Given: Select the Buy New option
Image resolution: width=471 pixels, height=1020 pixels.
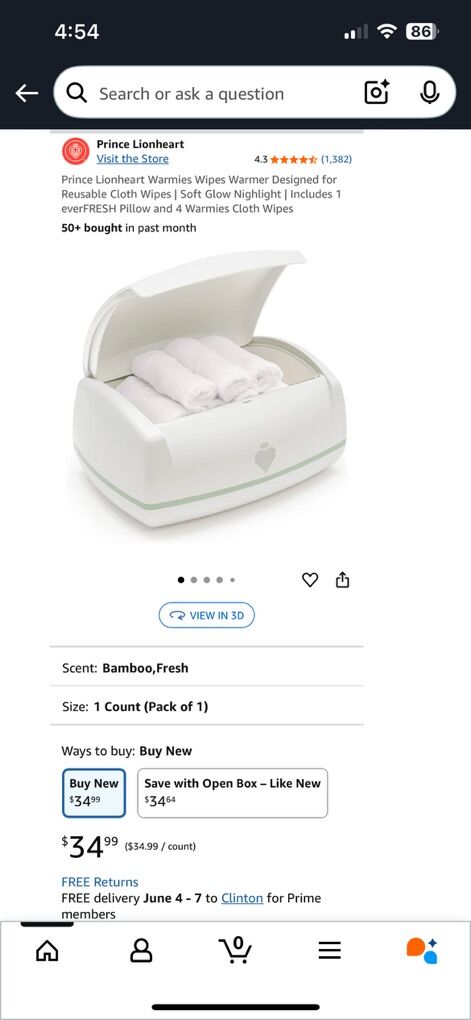Looking at the screenshot, I should (94, 793).
